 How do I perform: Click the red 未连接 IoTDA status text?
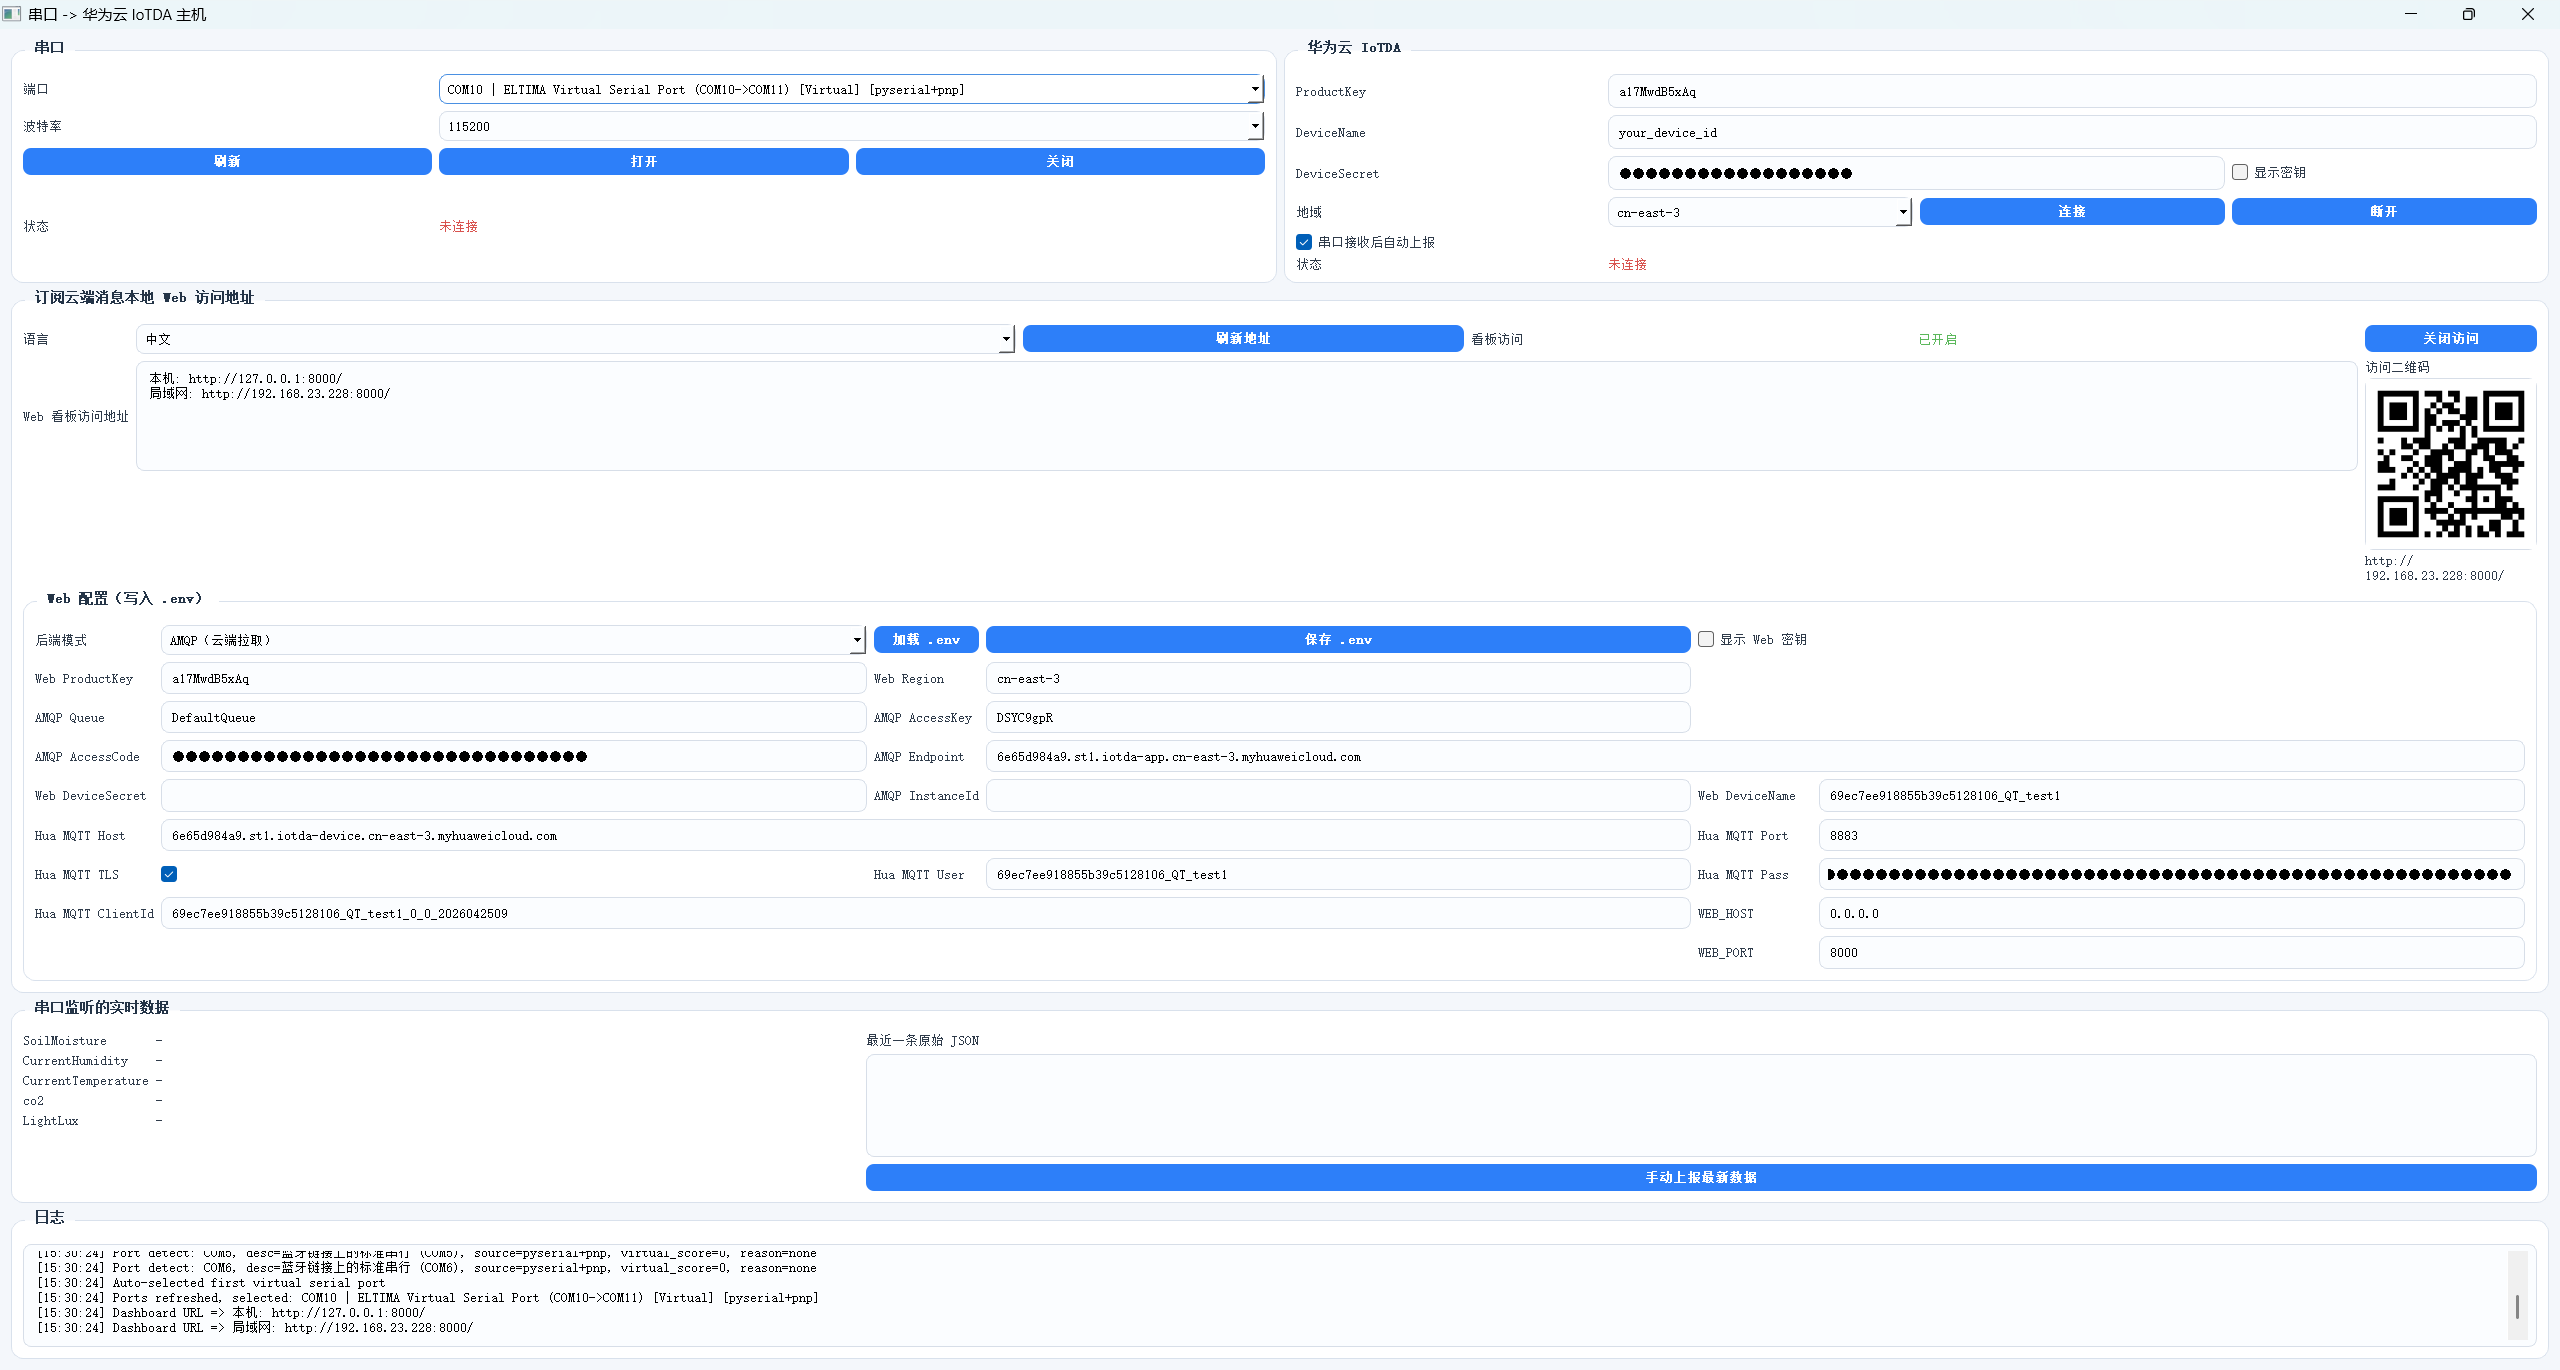[x=1627, y=264]
